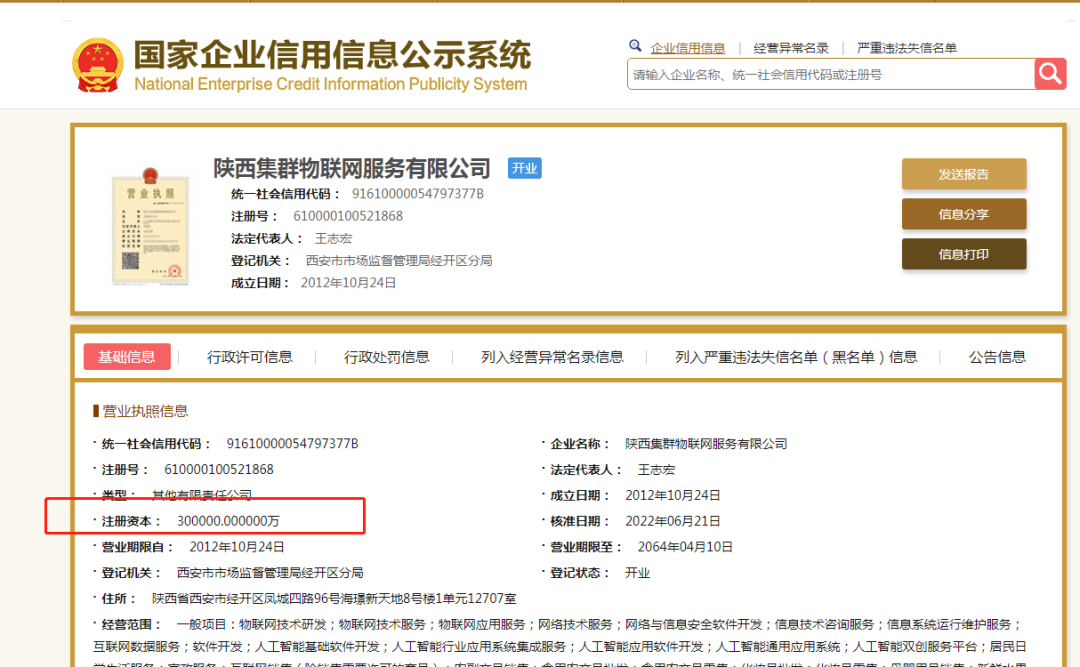Open the 公告信息 tab

click(x=997, y=357)
